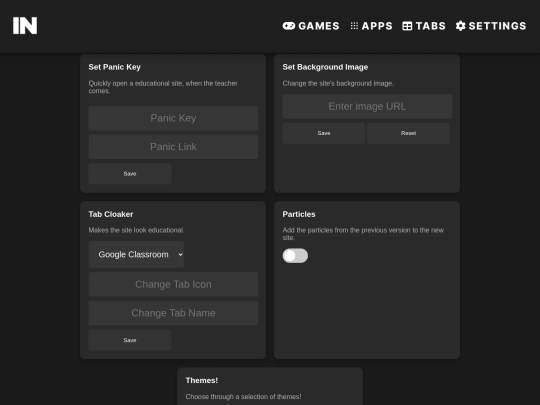Click the 'Add the particles from the previous version' description

tap(363, 234)
